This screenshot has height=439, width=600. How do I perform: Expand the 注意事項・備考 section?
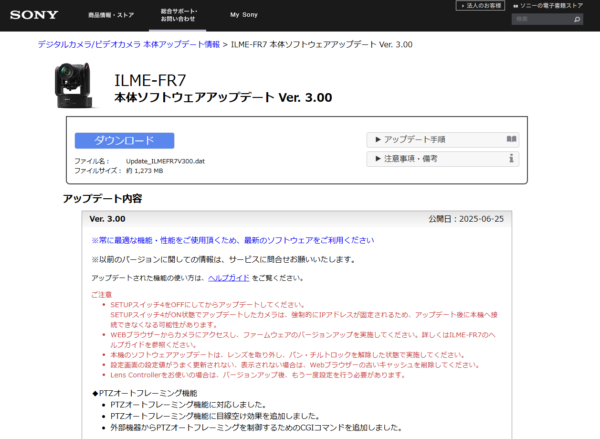[443, 158]
